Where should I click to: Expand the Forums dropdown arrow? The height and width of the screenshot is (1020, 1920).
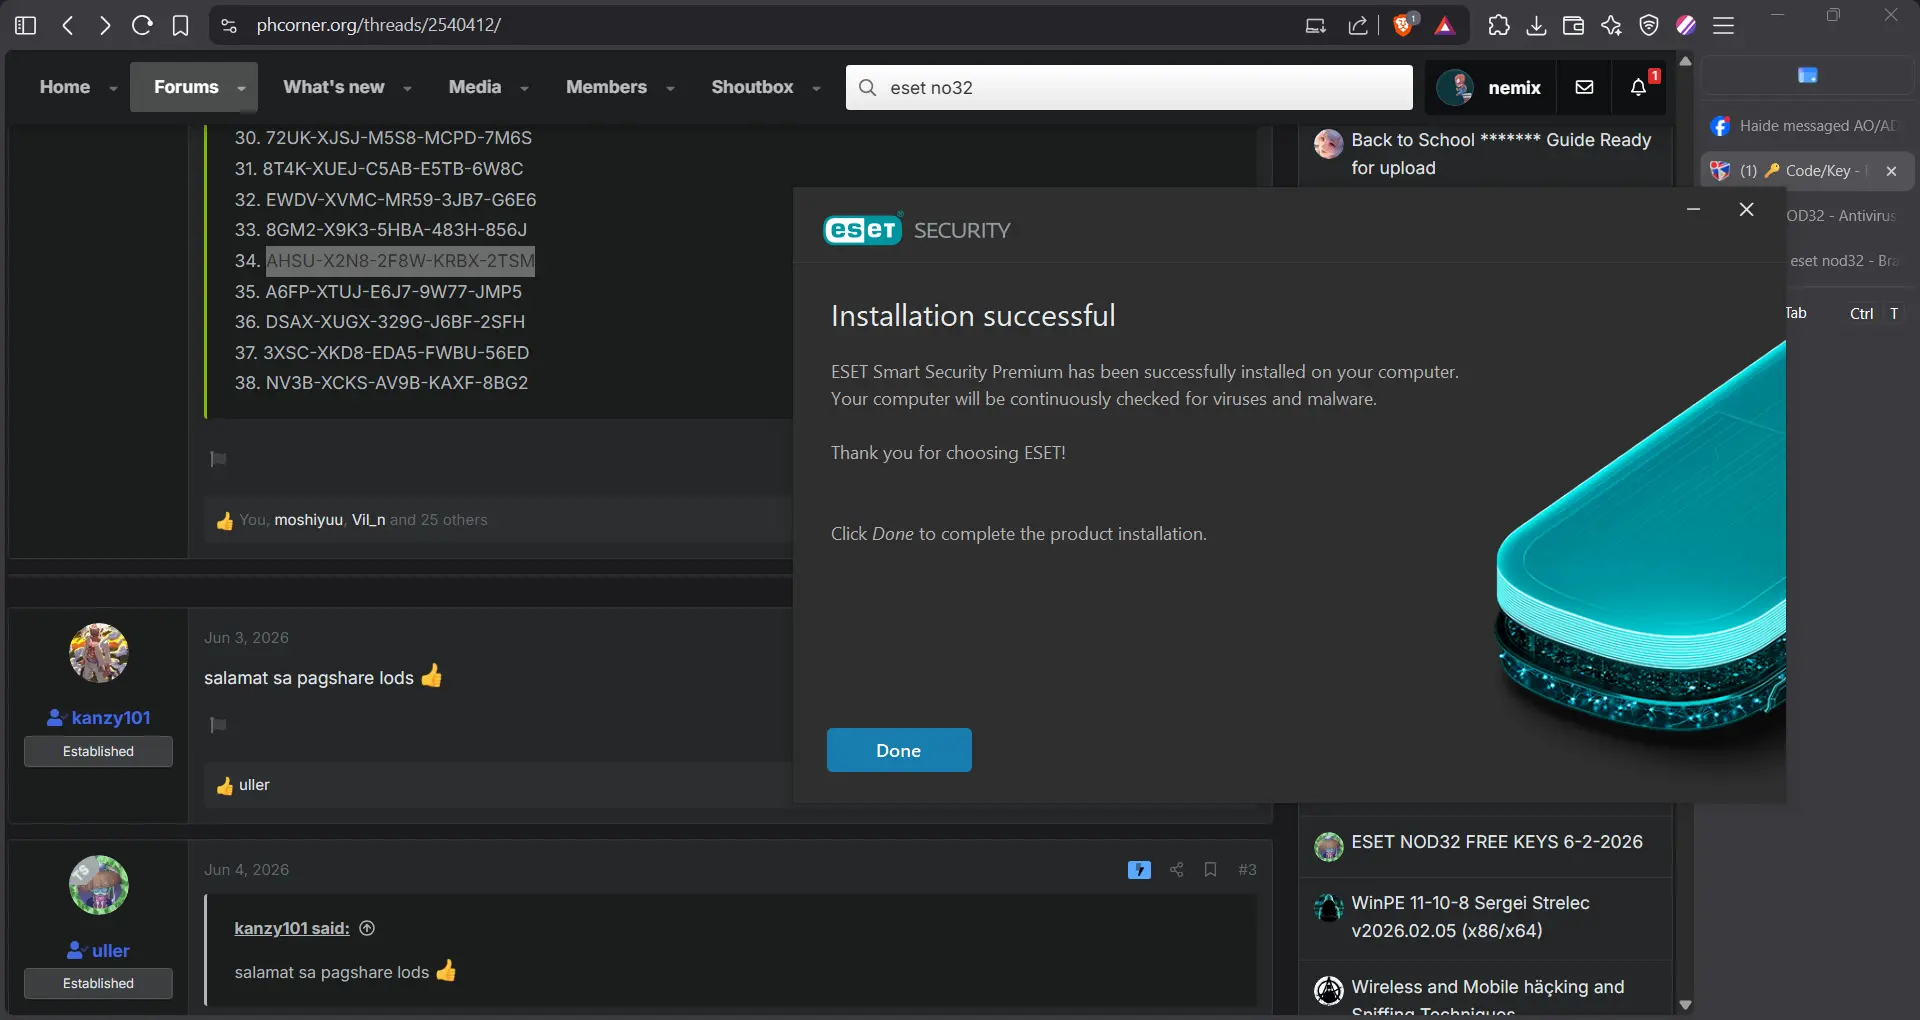pyautogui.click(x=241, y=89)
